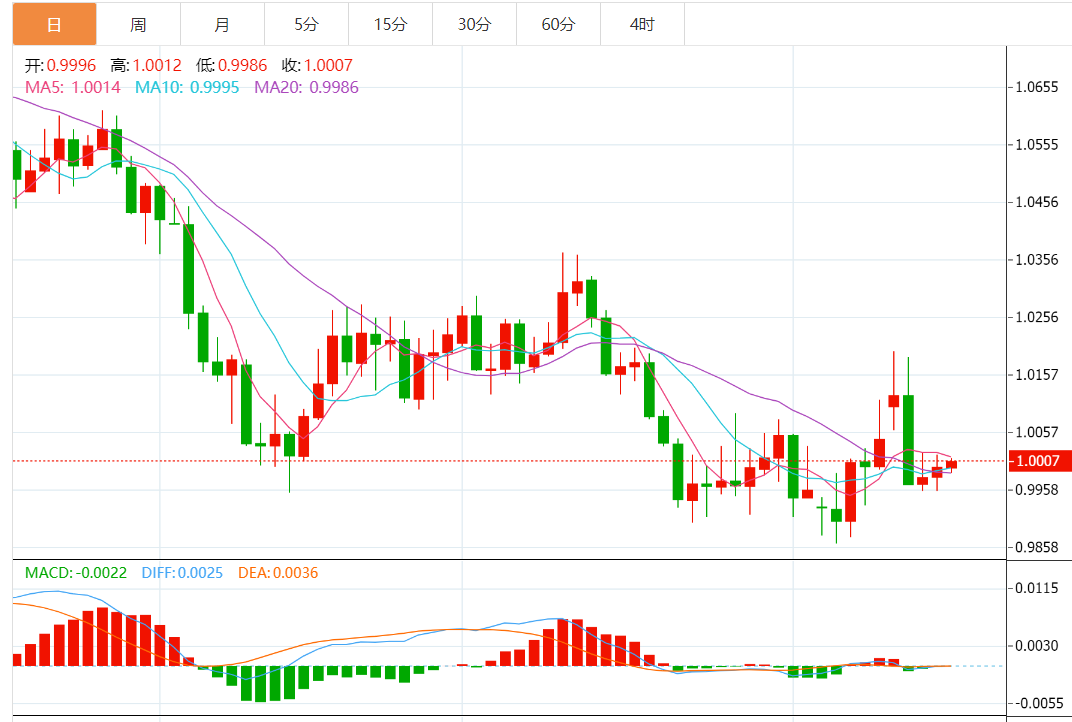Screen dimensions: 1072x722
Task: Open the 30分 timeframe tab
Action: (474, 25)
